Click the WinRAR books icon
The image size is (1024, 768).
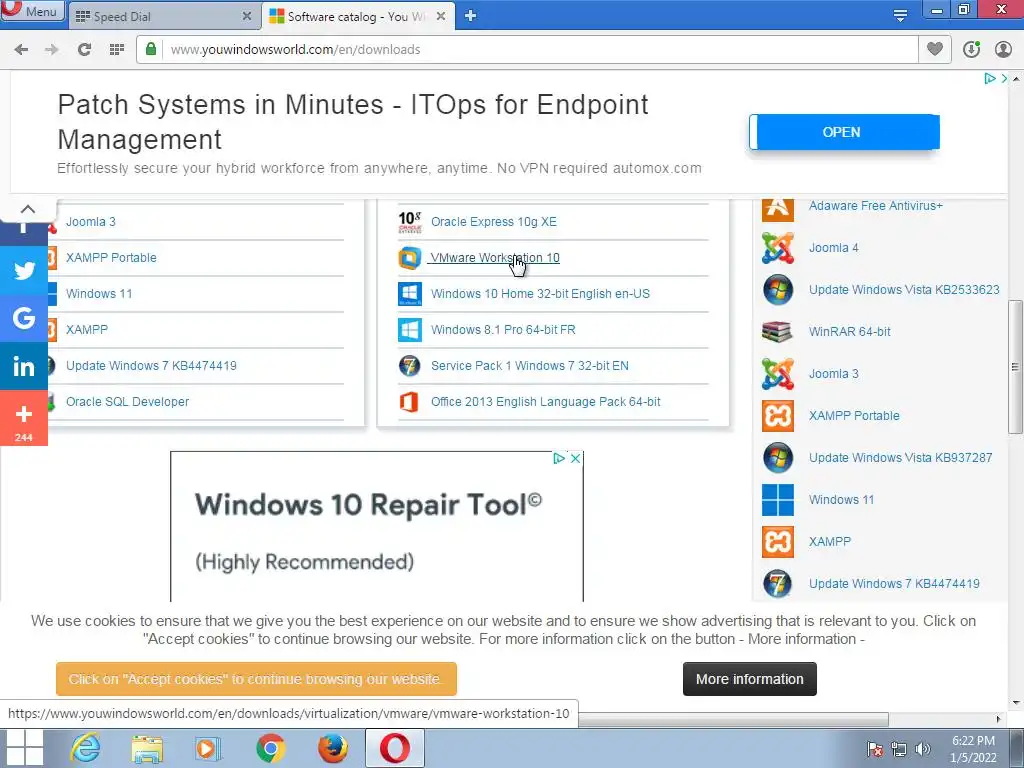778,332
